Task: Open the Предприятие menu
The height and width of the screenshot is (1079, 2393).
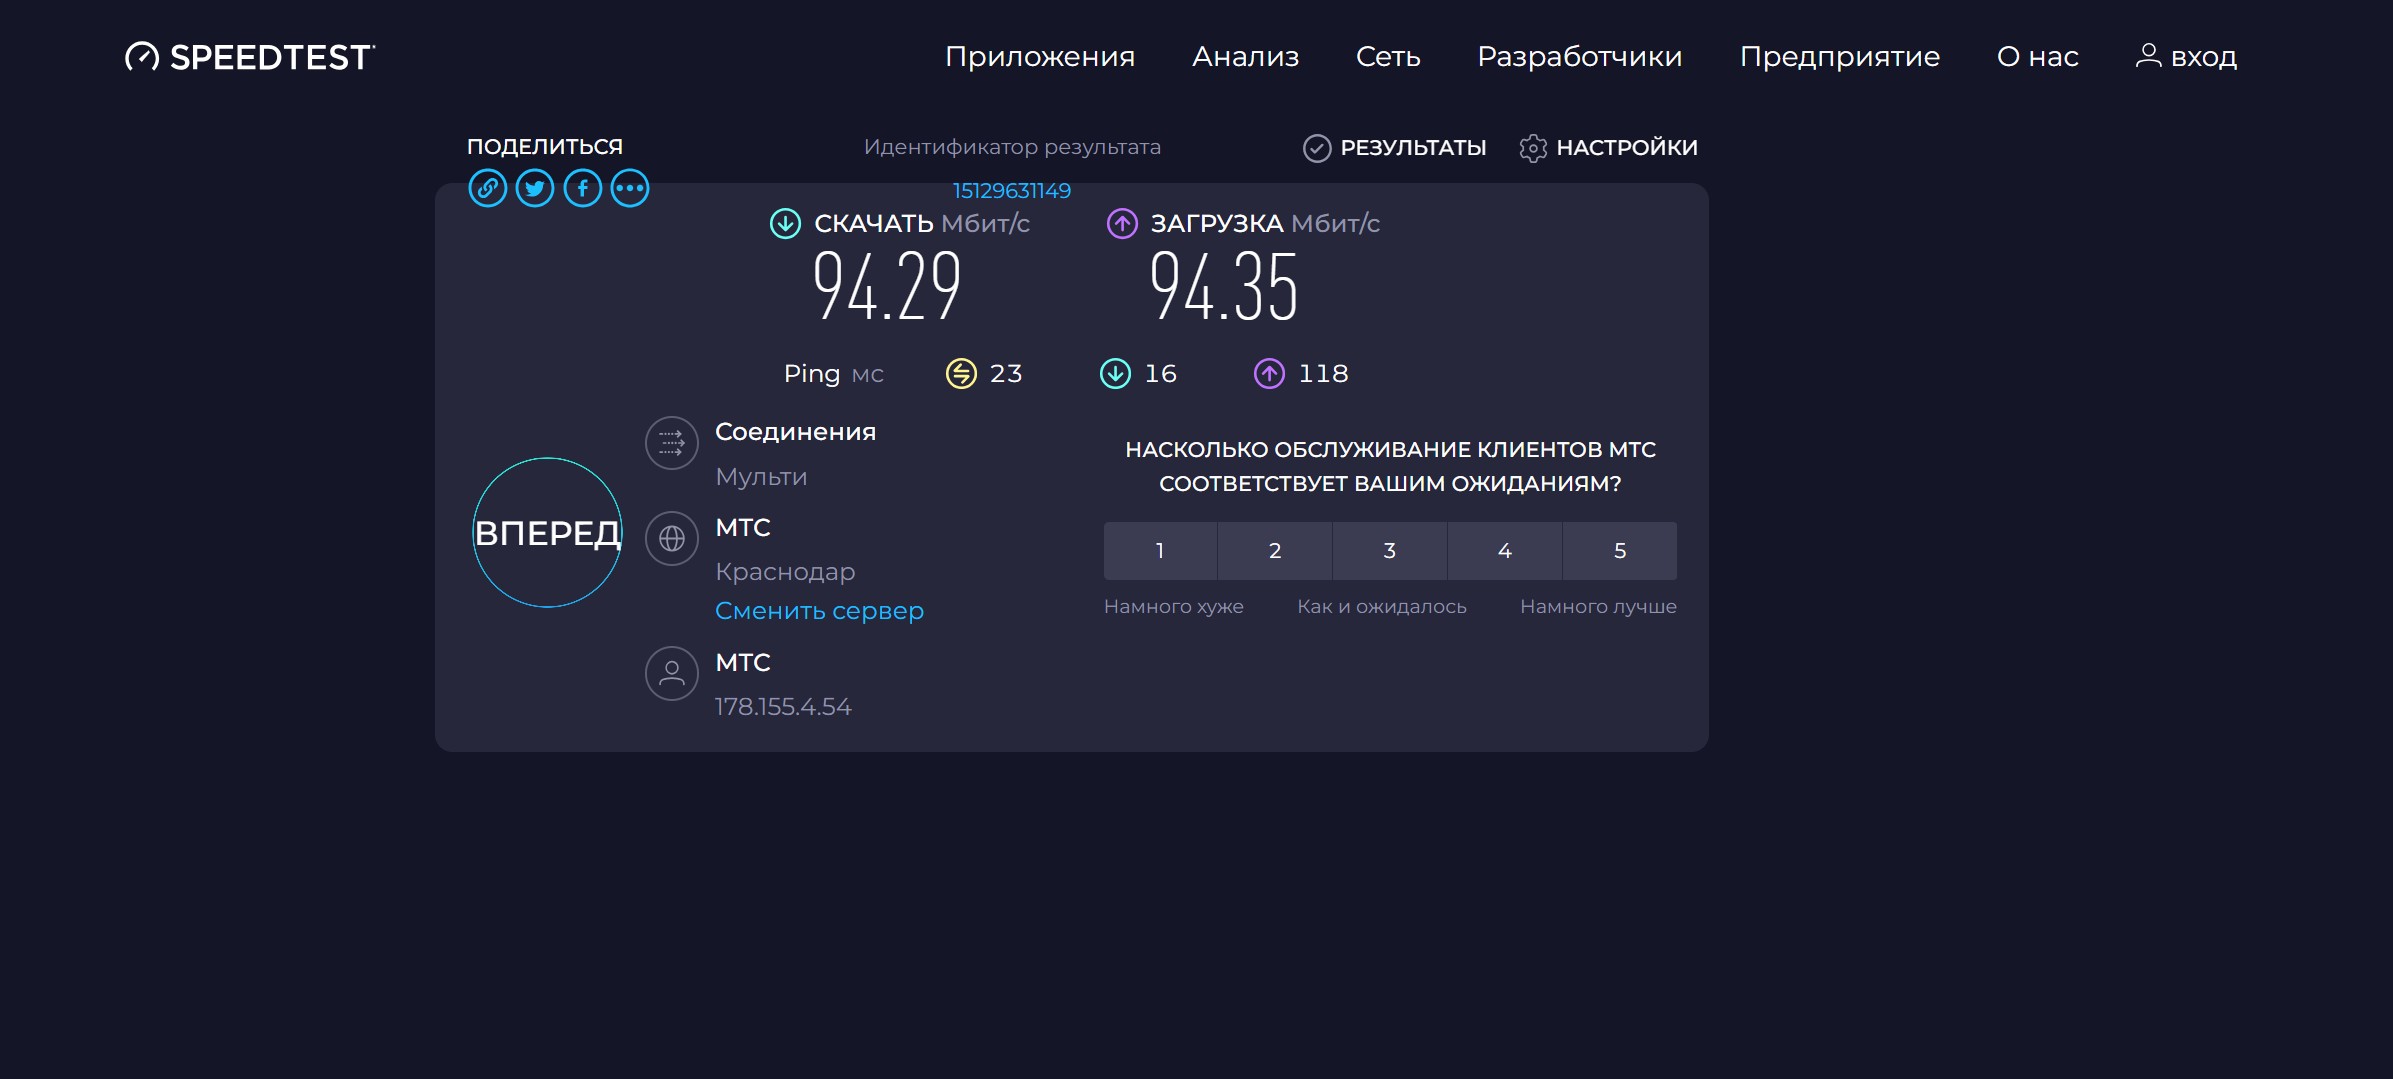Action: 1840,57
